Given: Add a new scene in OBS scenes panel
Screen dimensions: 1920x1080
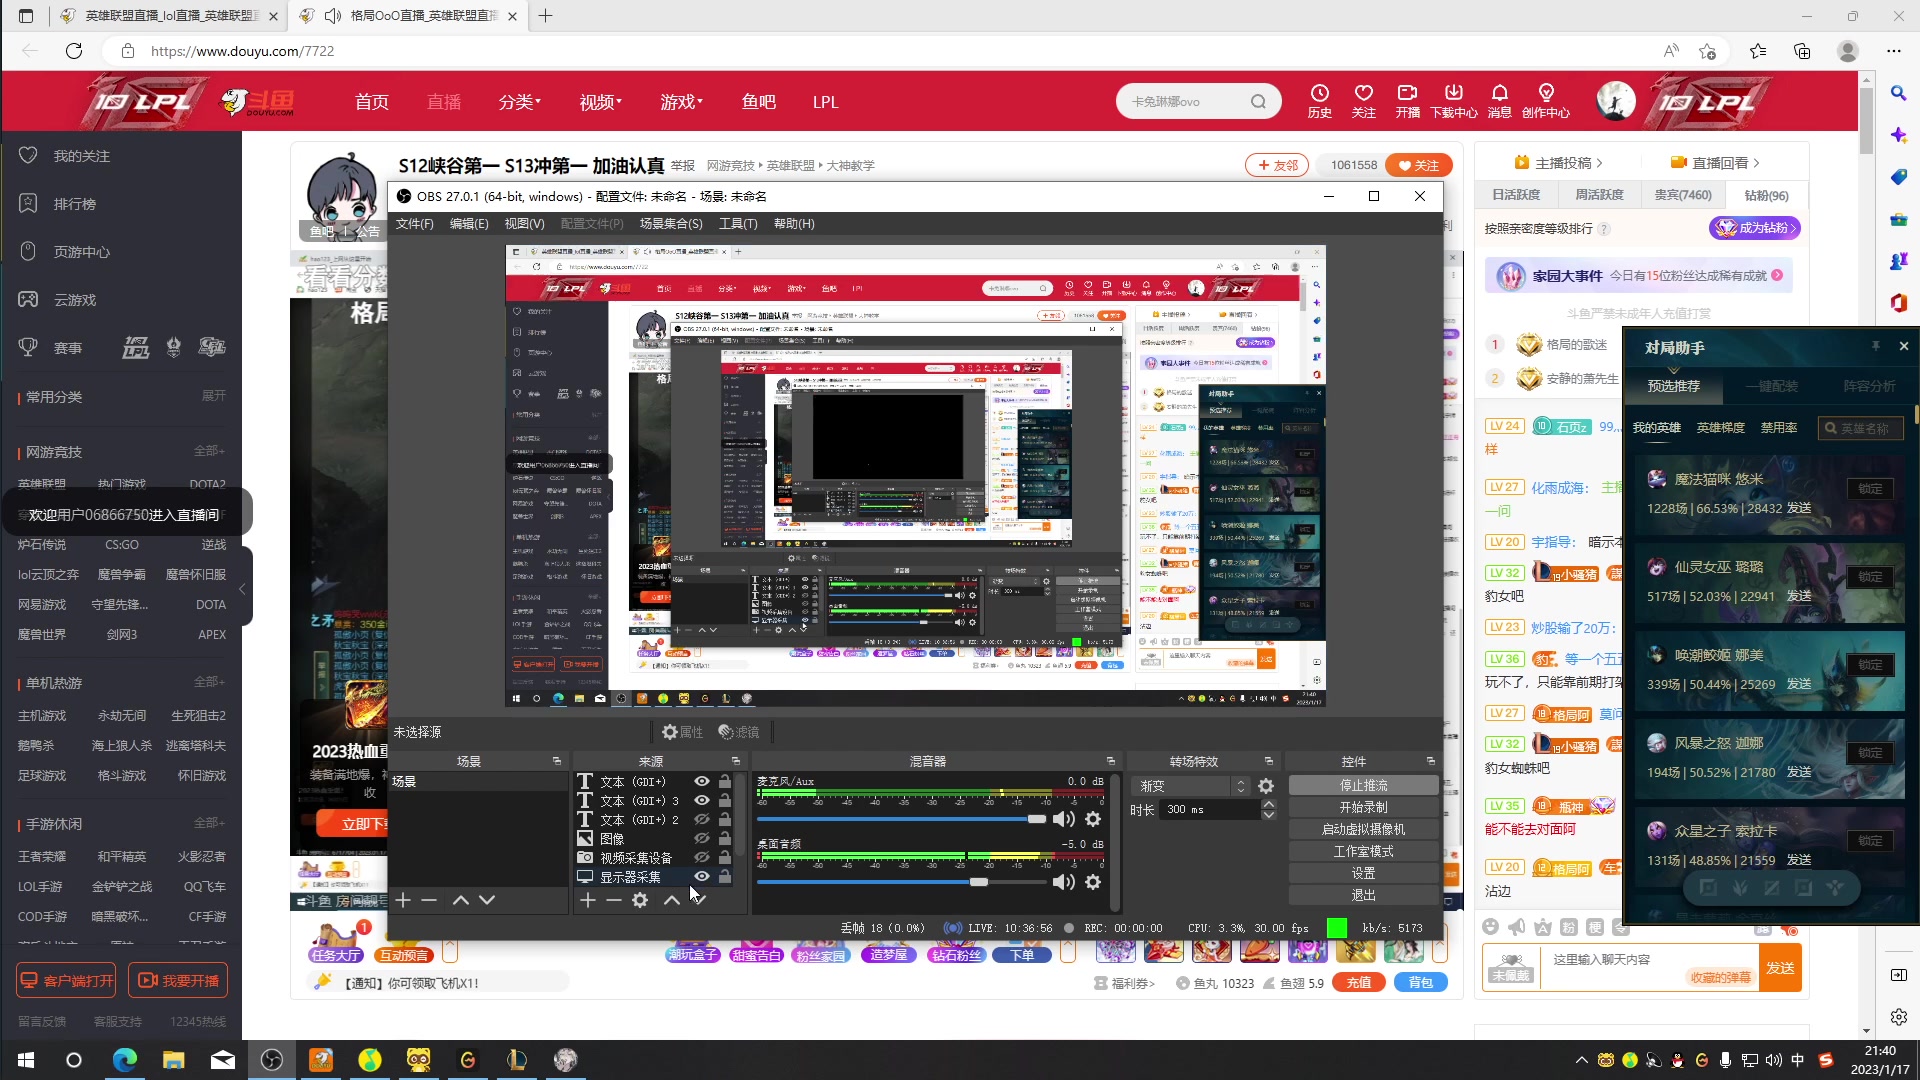Looking at the screenshot, I should click(x=403, y=900).
